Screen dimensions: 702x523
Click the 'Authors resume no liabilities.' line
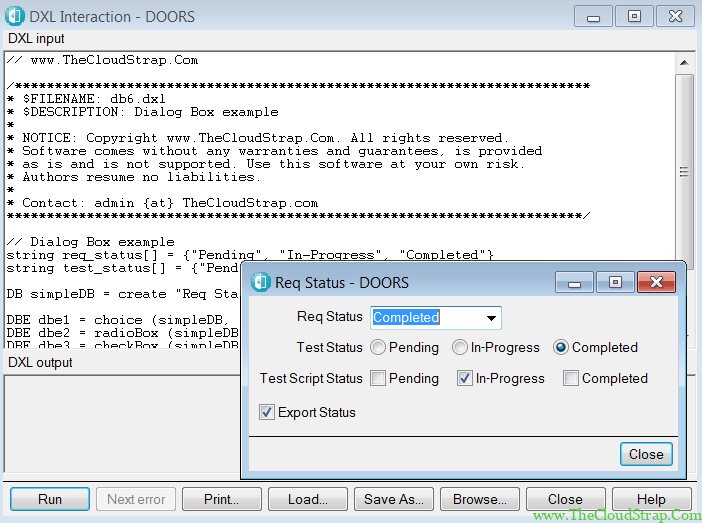point(133,177)
